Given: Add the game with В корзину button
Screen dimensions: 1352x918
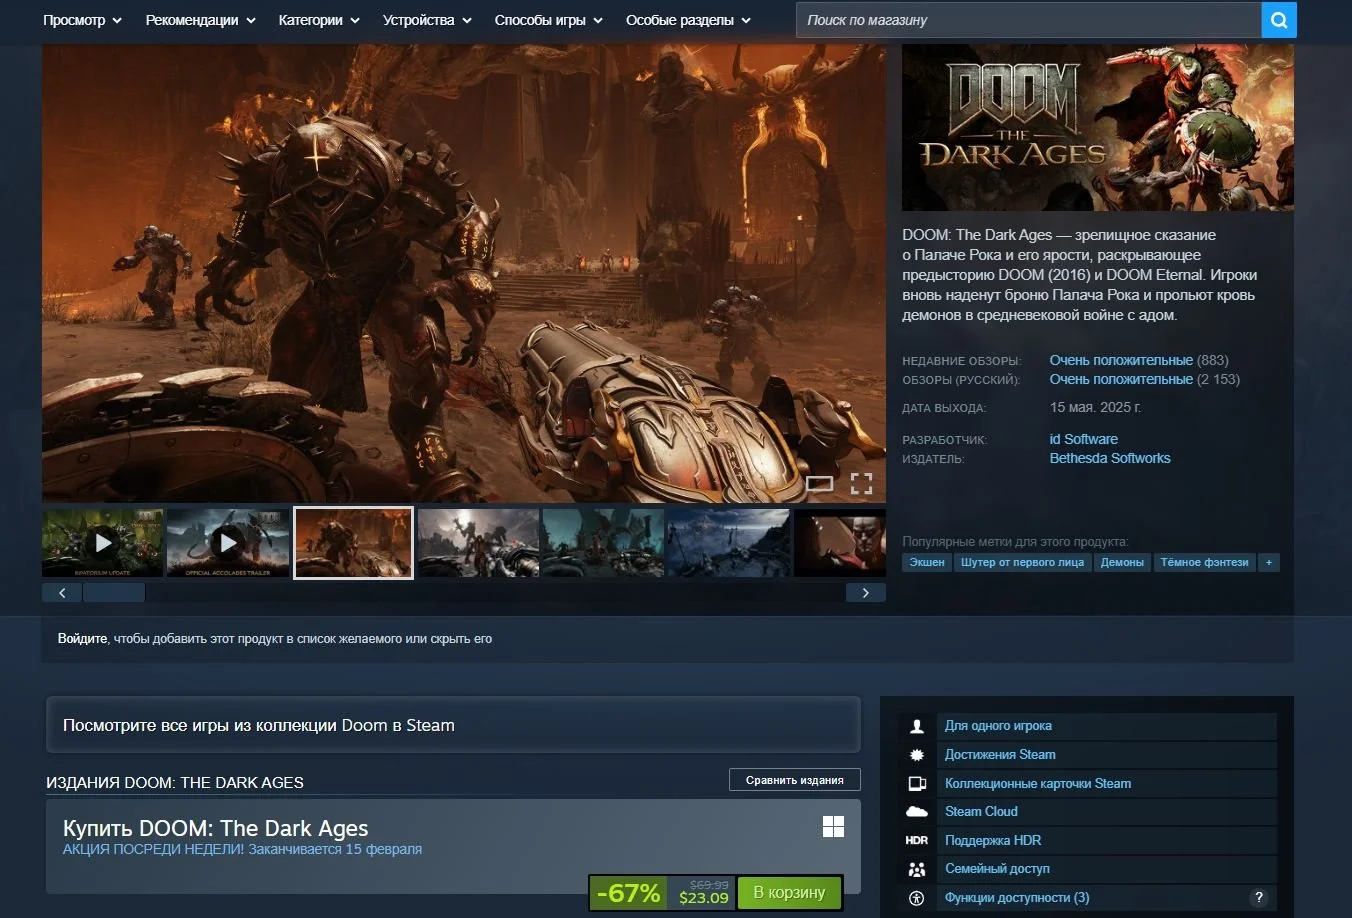Looking at the screenshot, I should (789, 892).
